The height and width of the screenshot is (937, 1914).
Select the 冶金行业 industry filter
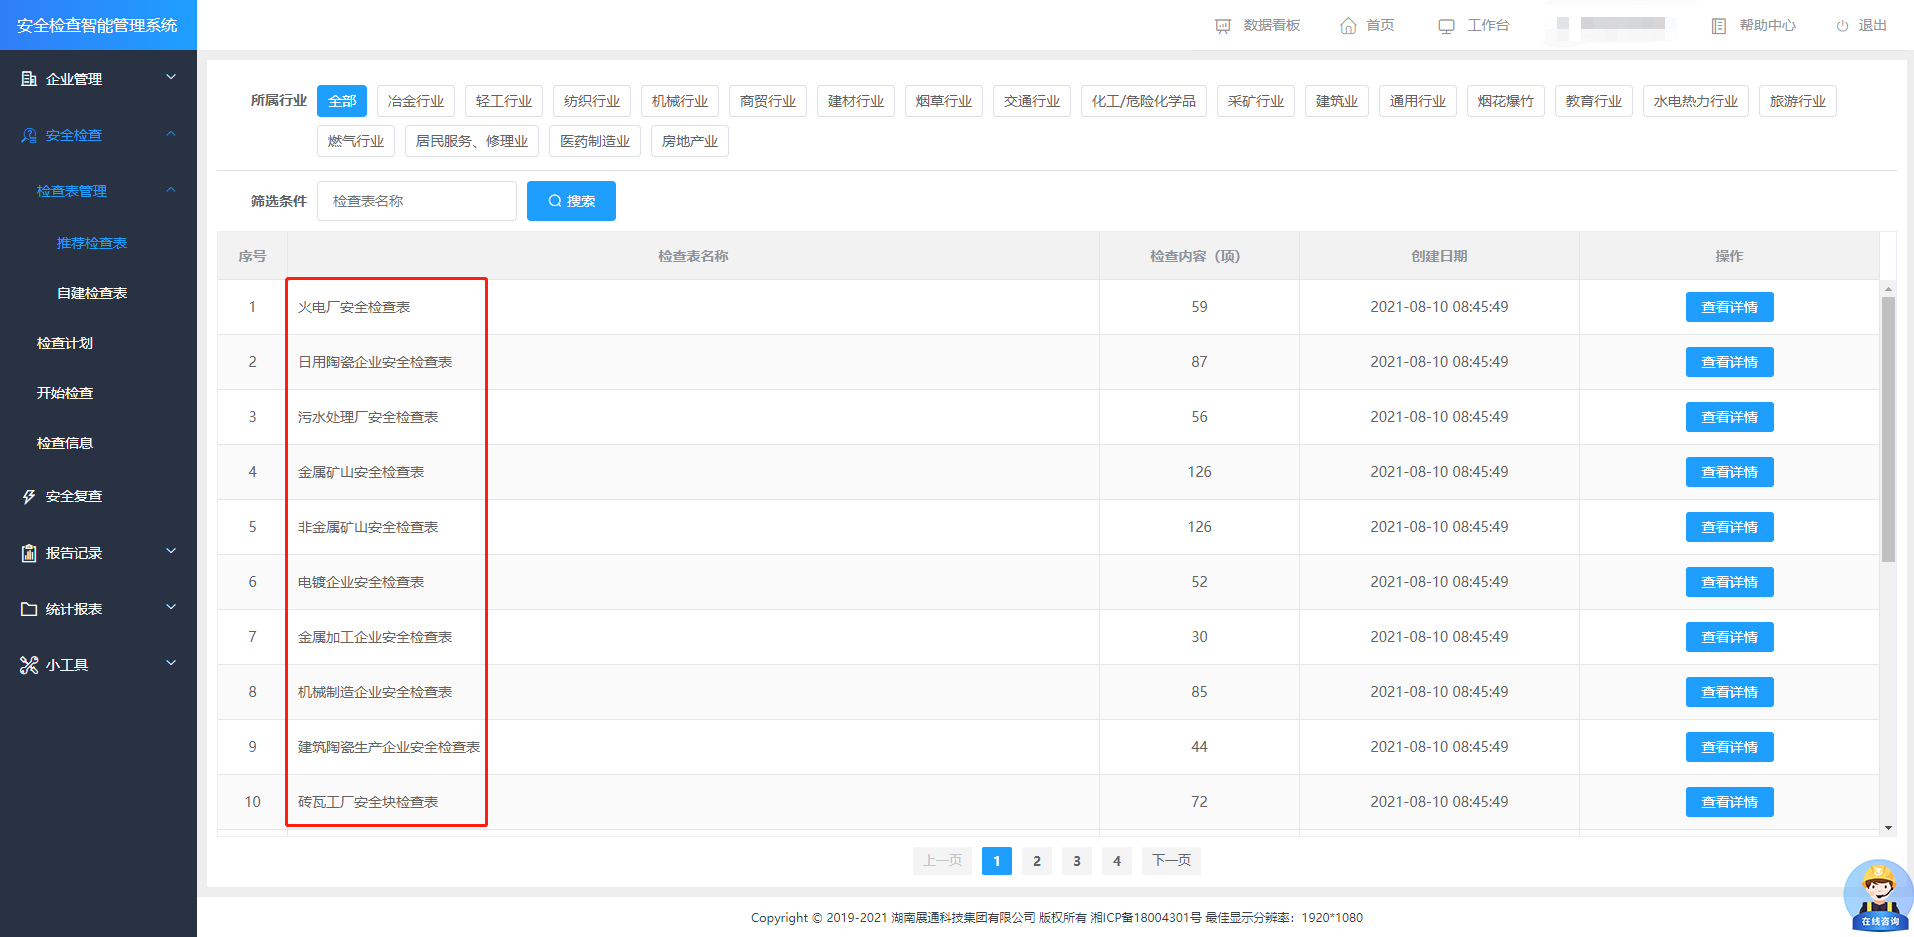pos(416,101)
